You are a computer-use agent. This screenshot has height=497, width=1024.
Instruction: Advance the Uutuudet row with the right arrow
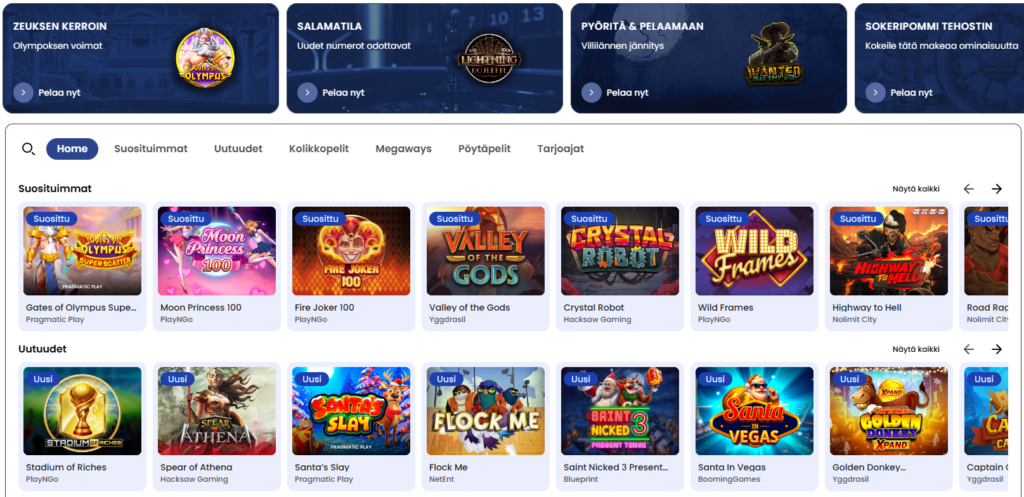tap(997, 349)
